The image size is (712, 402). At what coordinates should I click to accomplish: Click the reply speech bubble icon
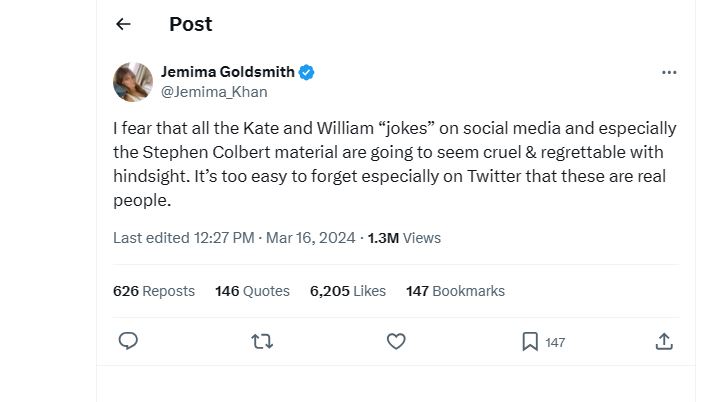[128, 341]
